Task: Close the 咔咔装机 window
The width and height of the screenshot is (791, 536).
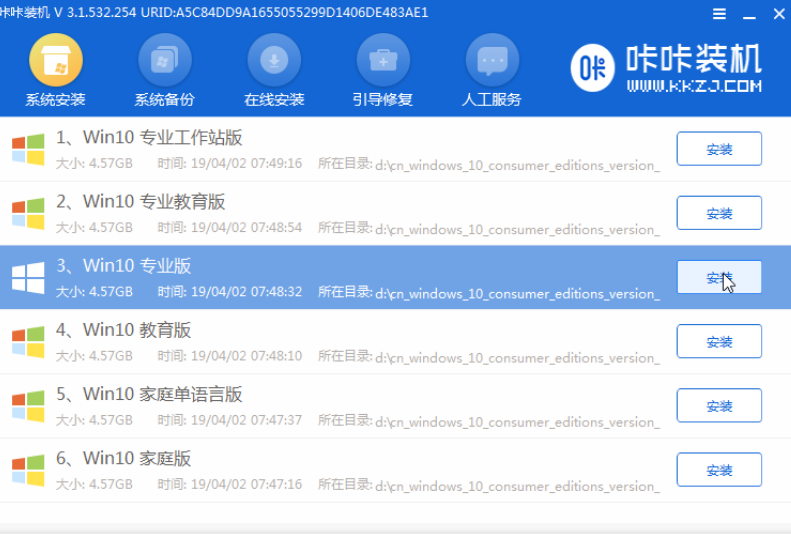Action: point(779,14)
